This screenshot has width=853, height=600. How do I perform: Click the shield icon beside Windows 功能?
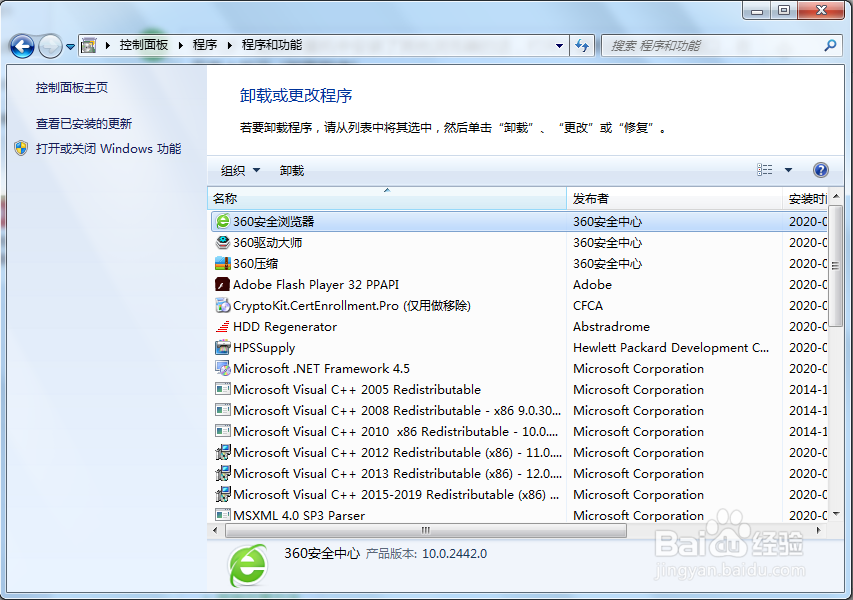(21, 148)
